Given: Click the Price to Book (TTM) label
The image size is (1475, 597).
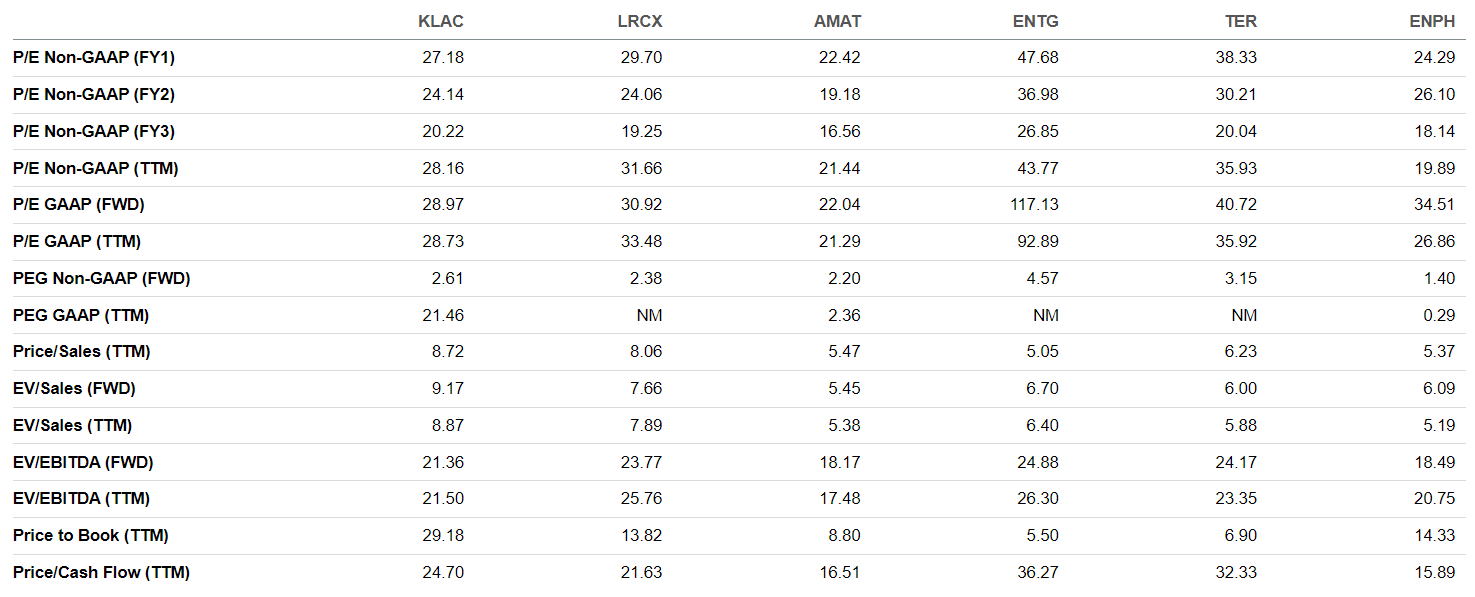Looking at the screenshot, I should (90, 536).
